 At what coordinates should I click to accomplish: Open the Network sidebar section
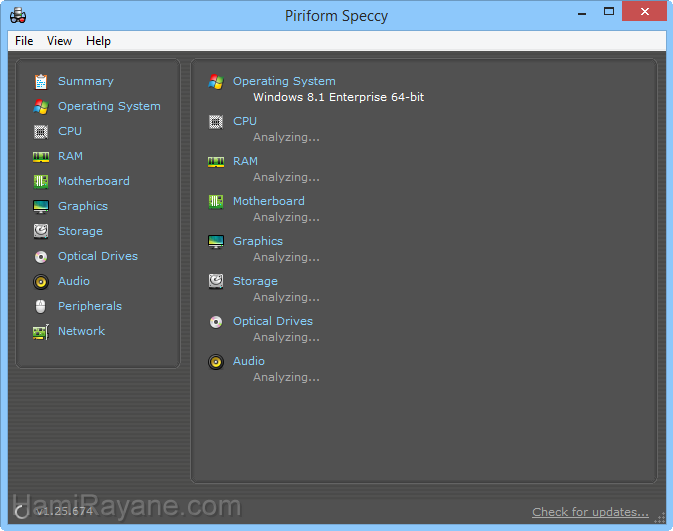point(82,331)
